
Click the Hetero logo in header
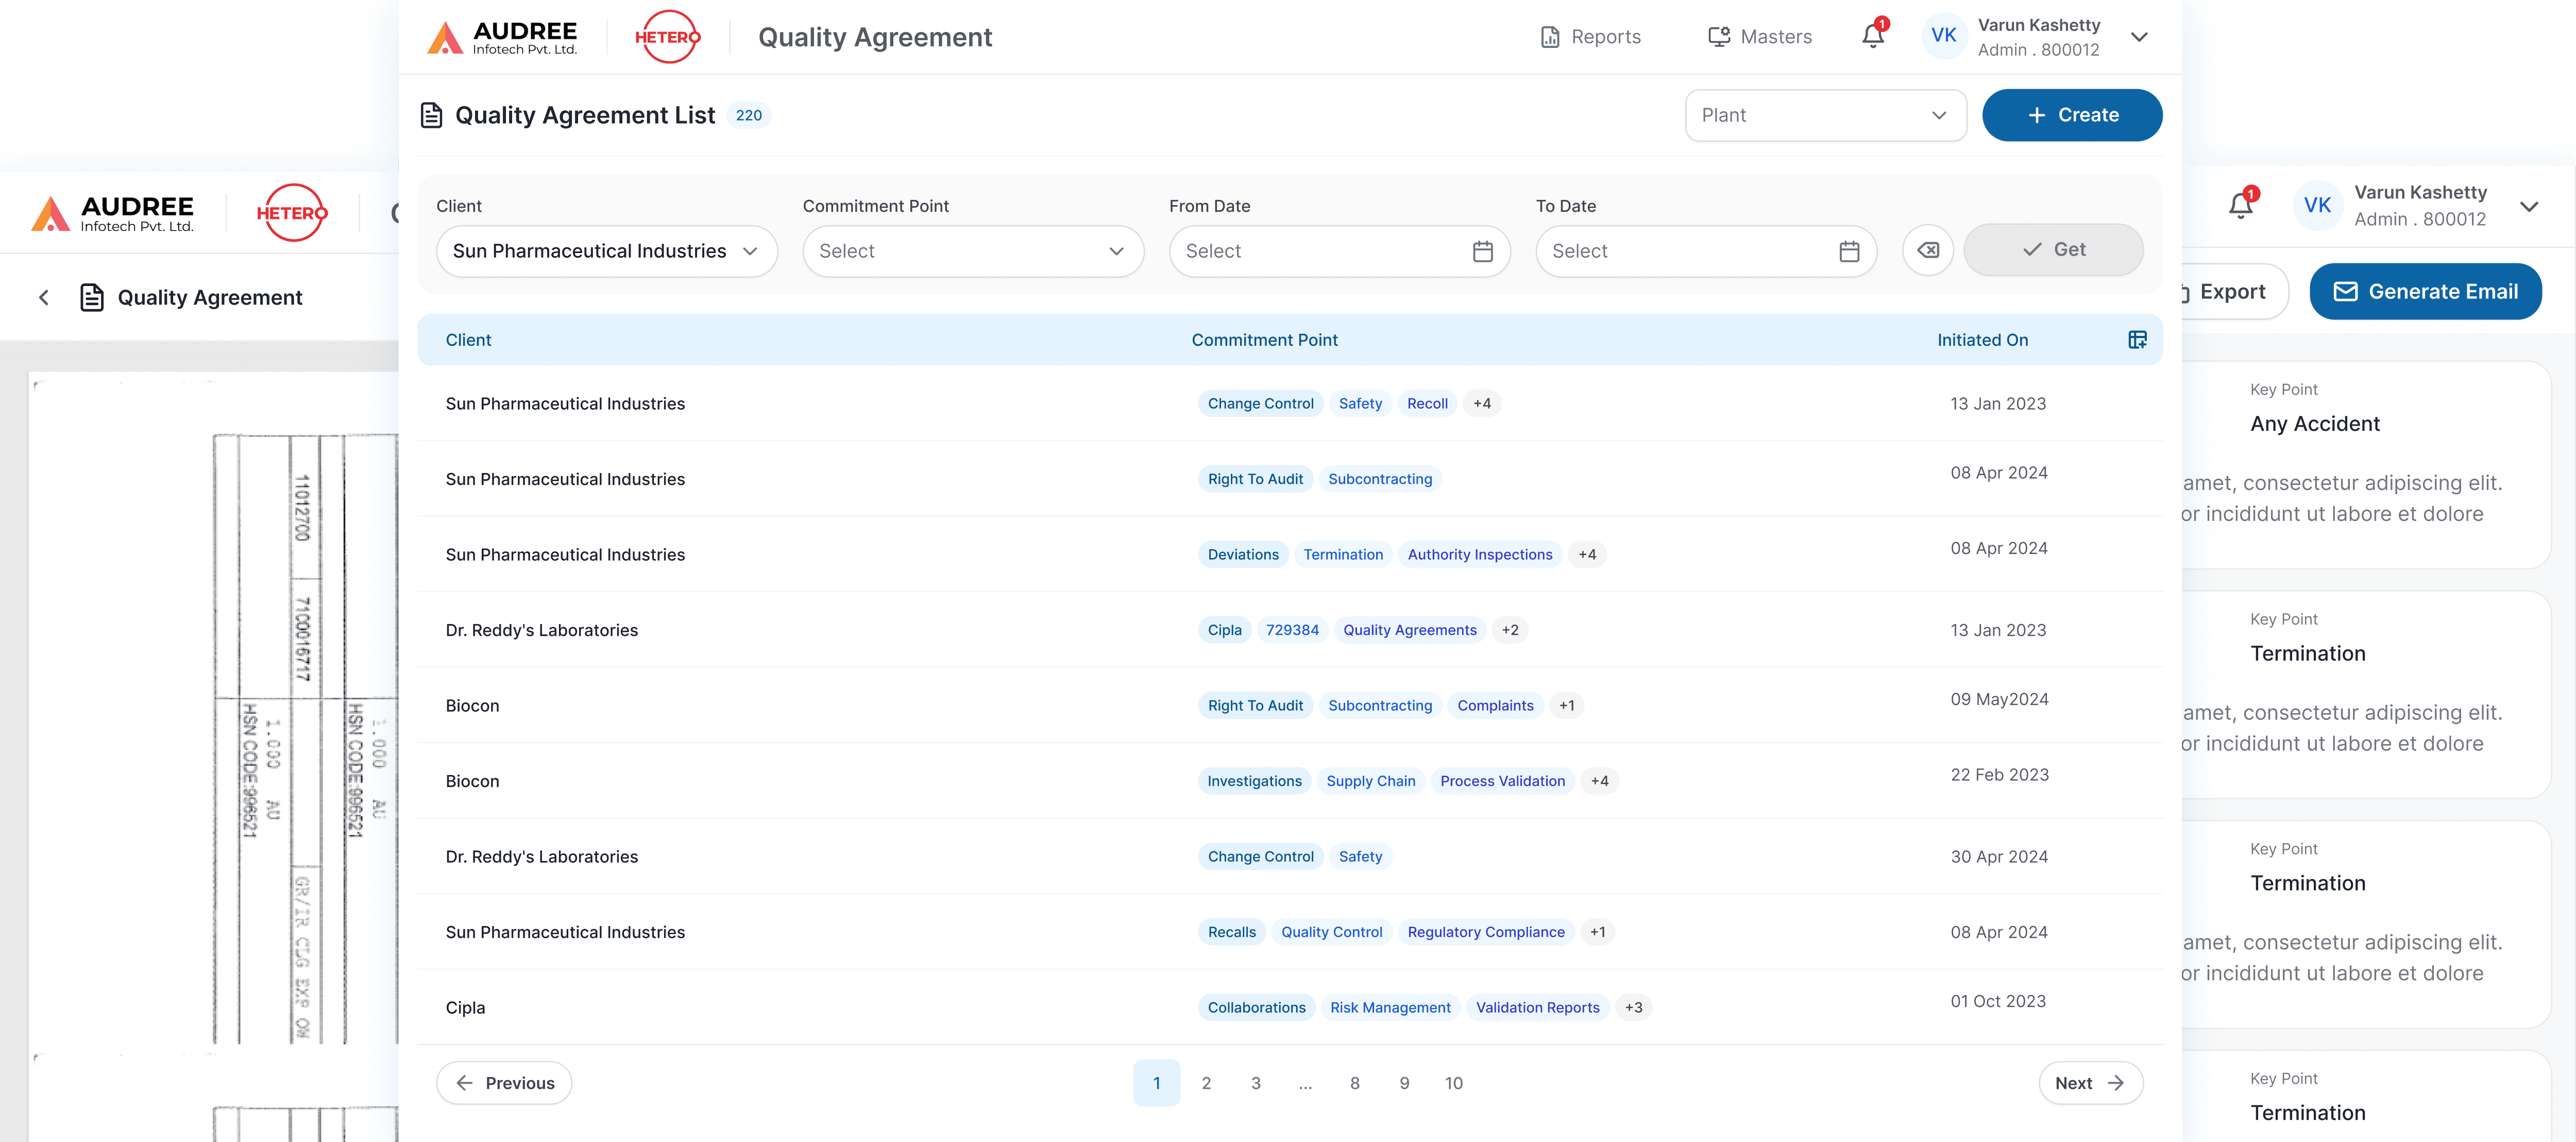click(667, 37)
